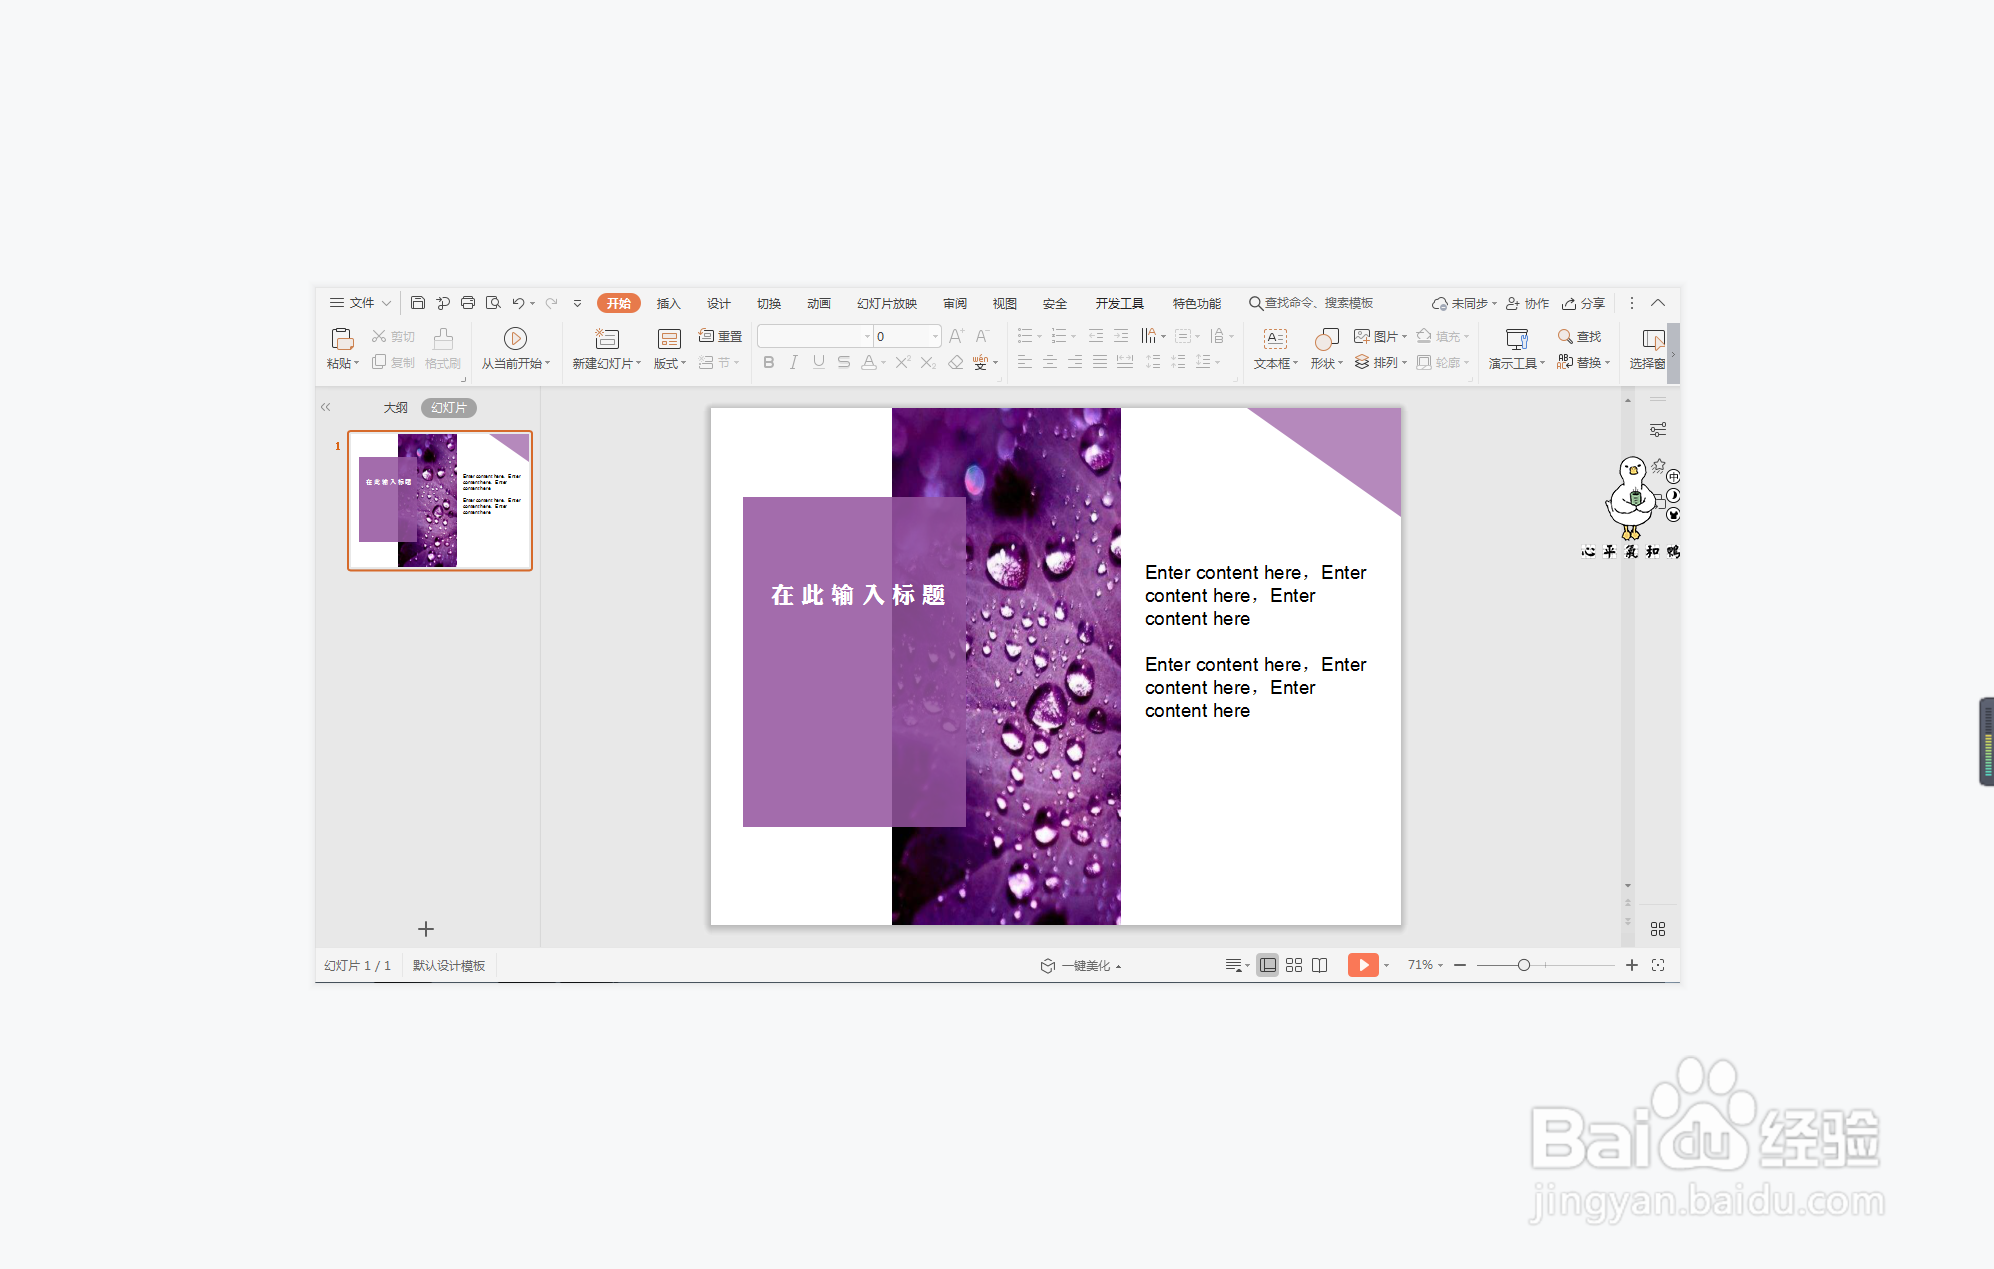This screenshot has height=1269, width=1994.
Task: Click the Increase Indent icon
Action: (1121, 336)
